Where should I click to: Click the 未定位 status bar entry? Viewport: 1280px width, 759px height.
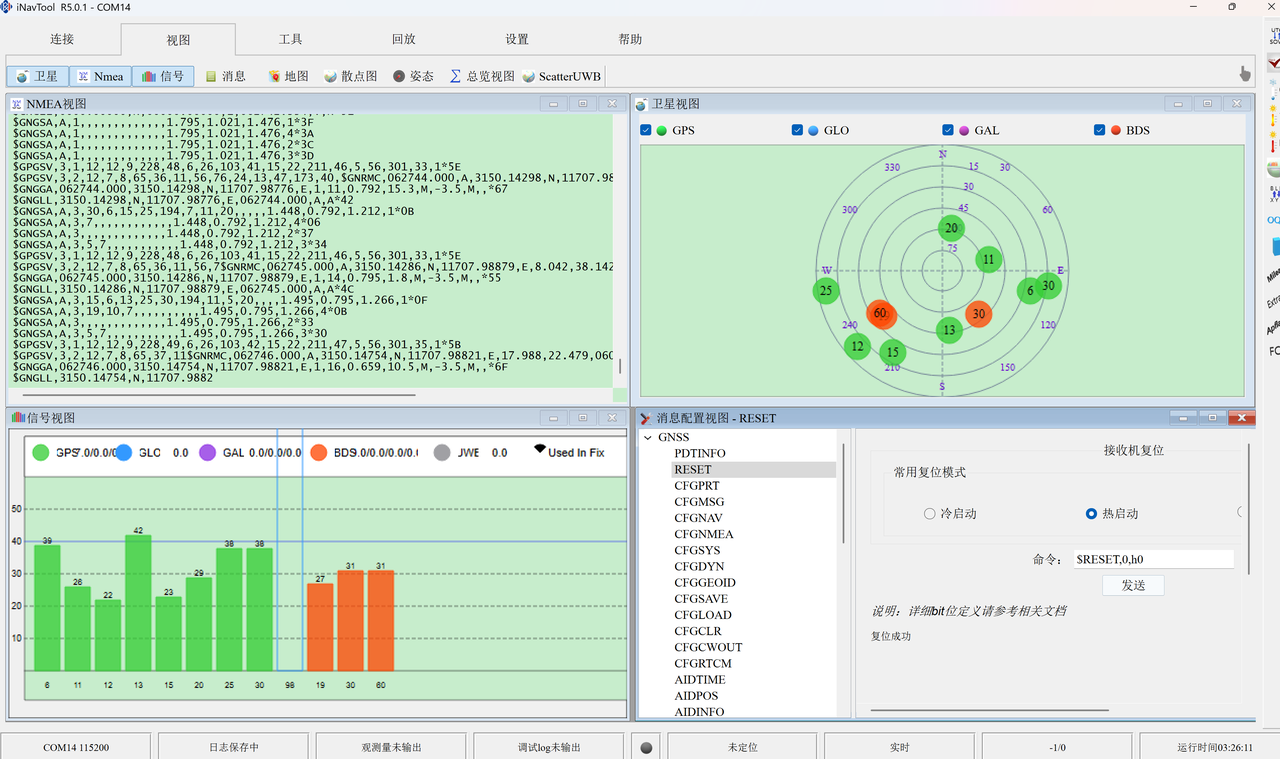(x=742, y=747)
